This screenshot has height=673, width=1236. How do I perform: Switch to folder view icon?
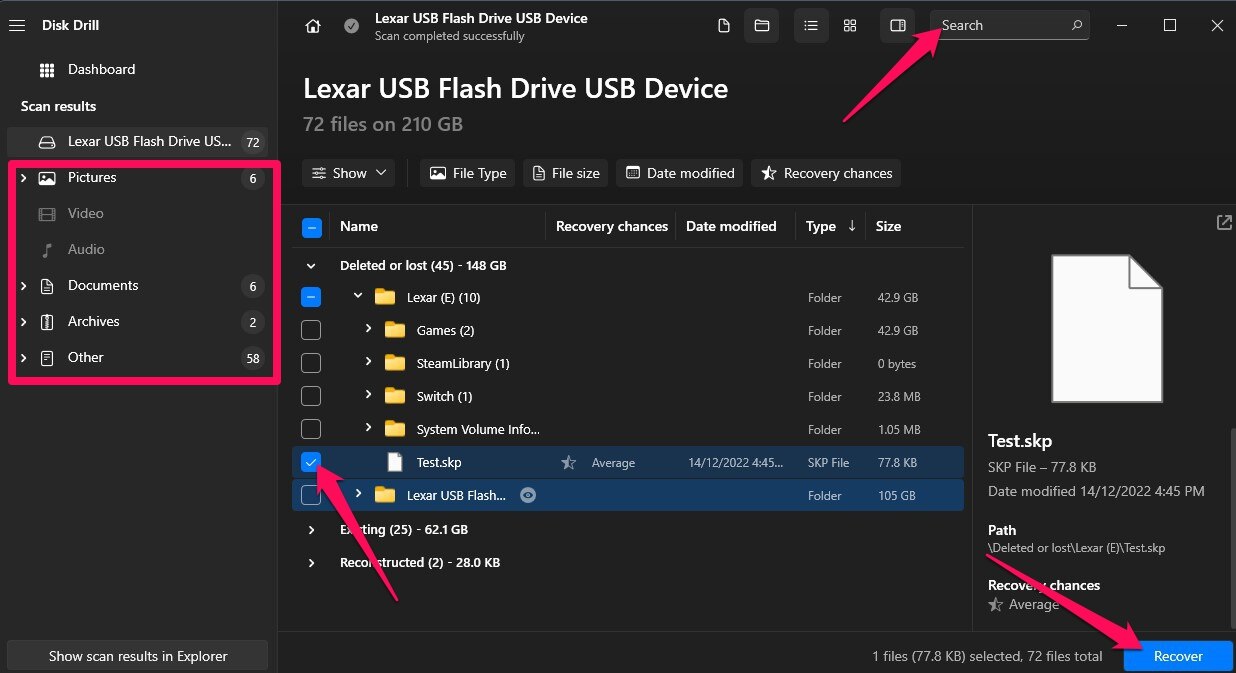761,26
